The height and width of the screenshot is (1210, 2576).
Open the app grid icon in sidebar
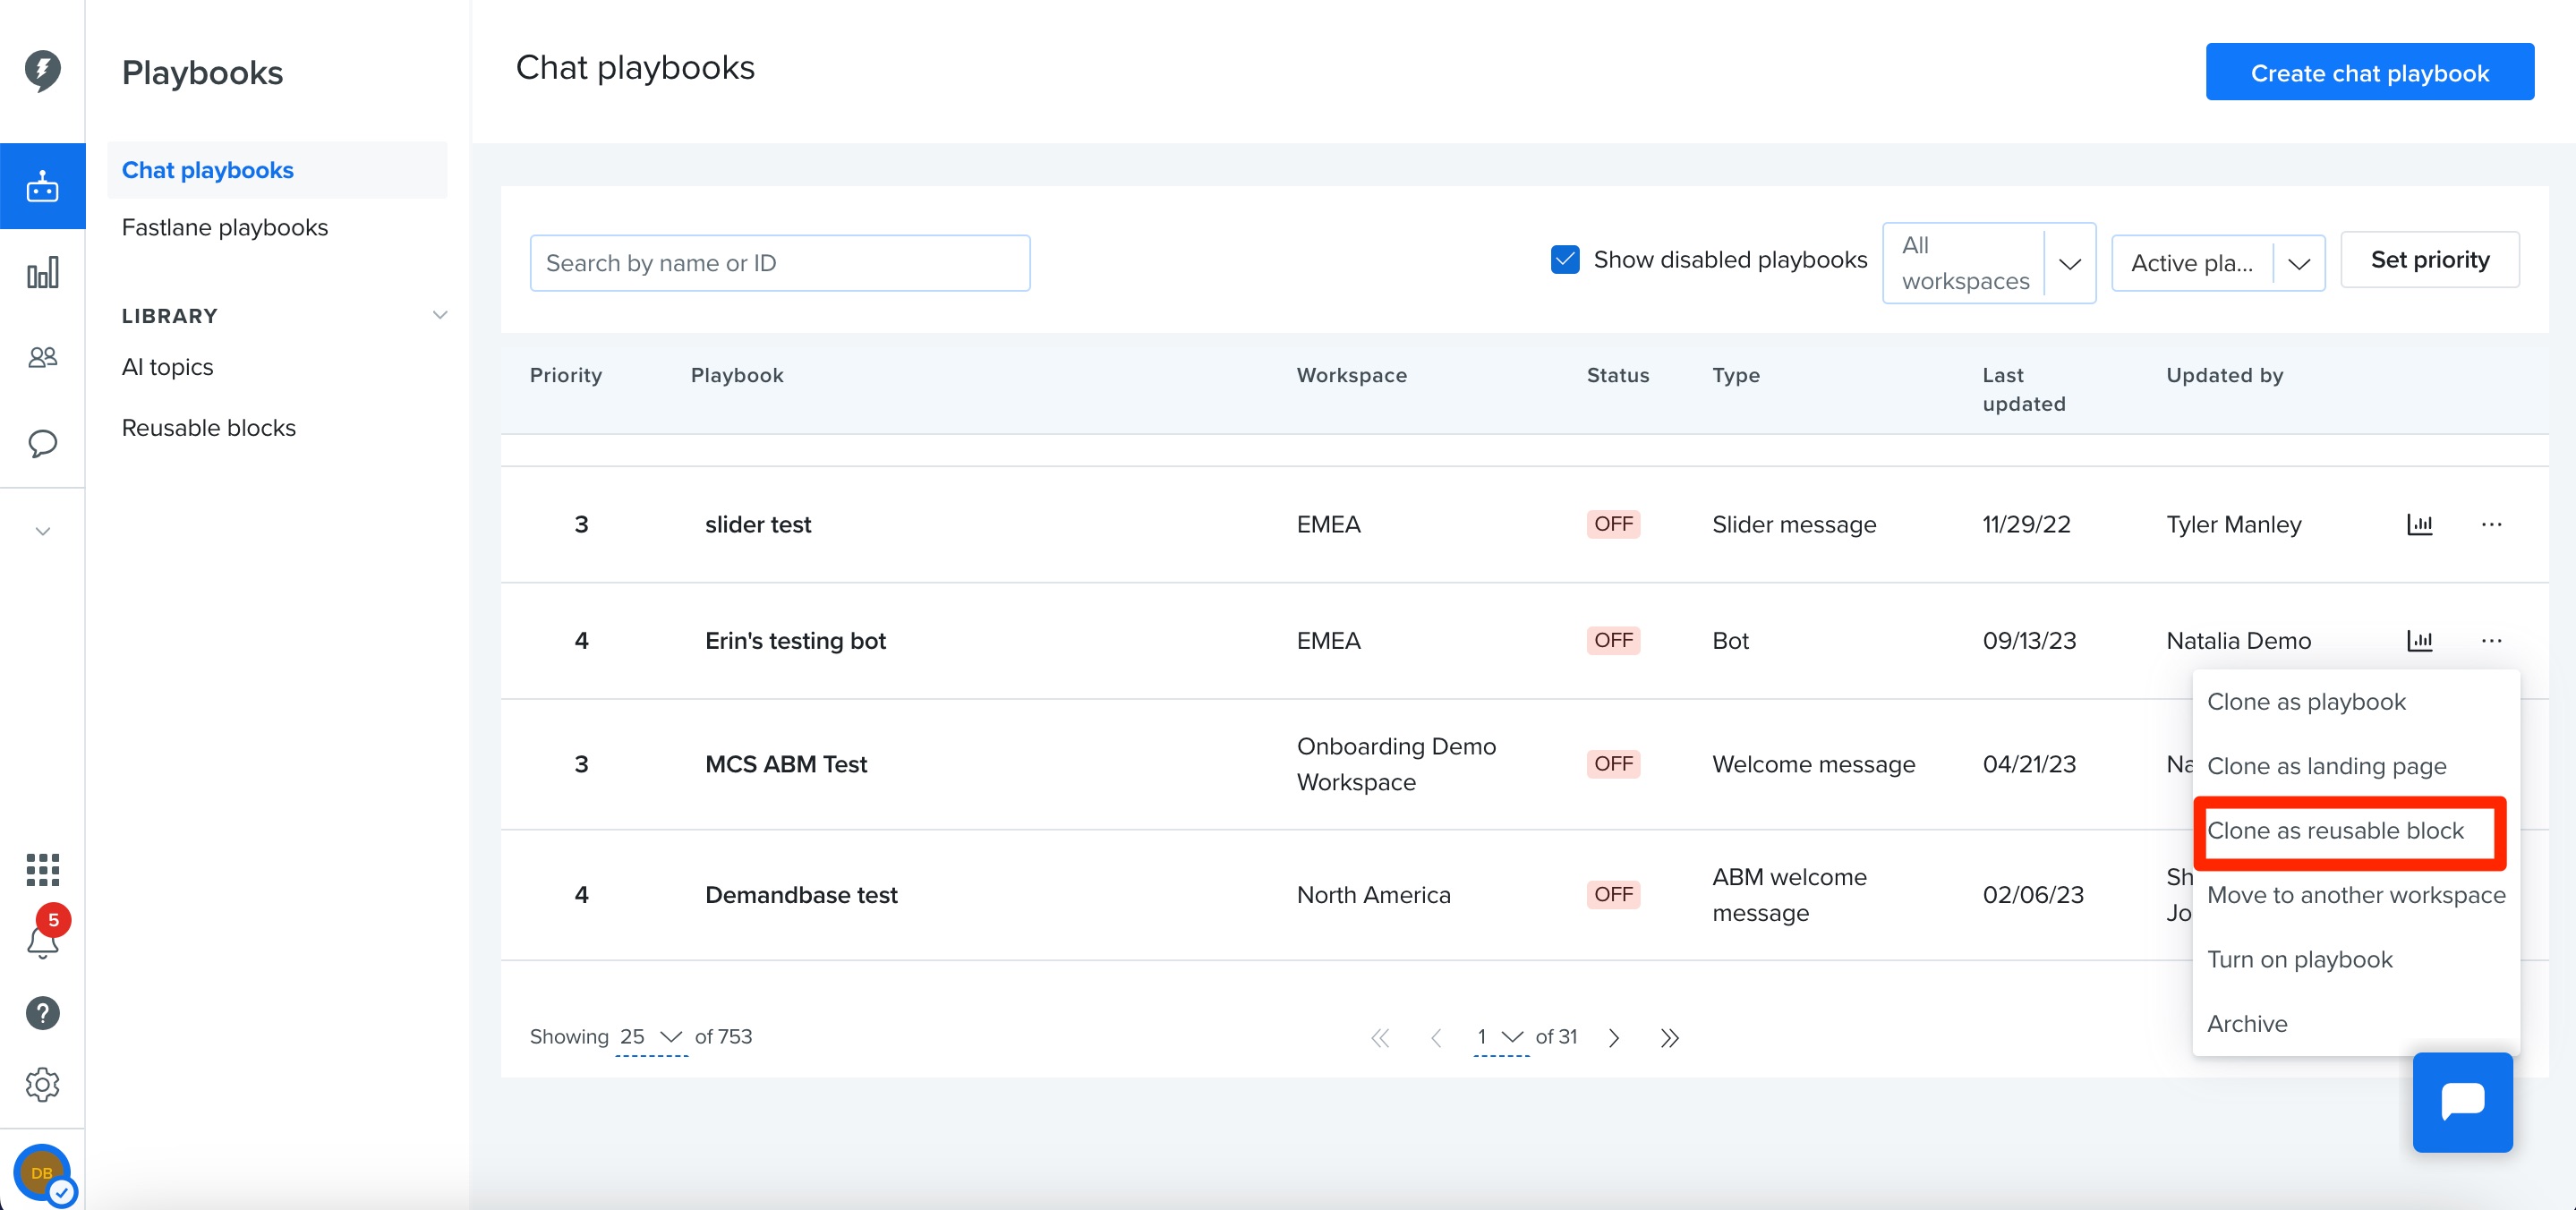coord(42,869)
